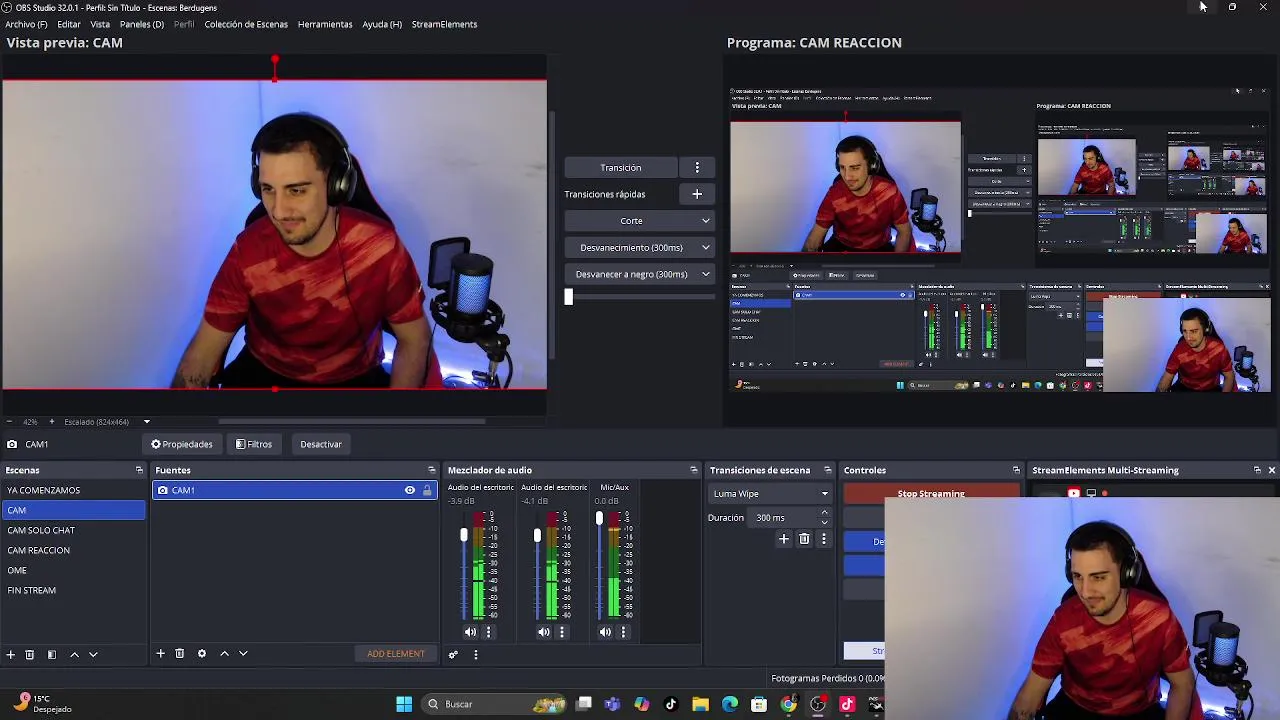
Task: Mute the second Audio del escritorio channel
Action: pos(544,632)
